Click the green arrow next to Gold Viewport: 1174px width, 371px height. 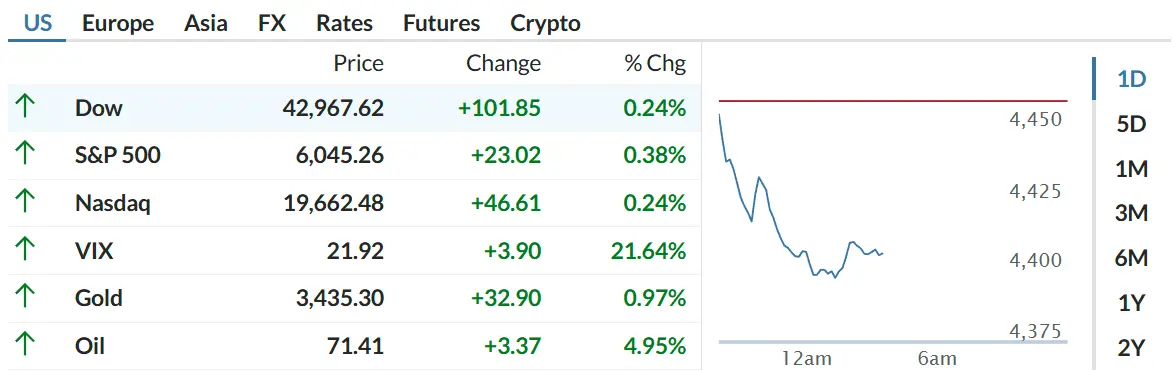click(x=25, y=298)
